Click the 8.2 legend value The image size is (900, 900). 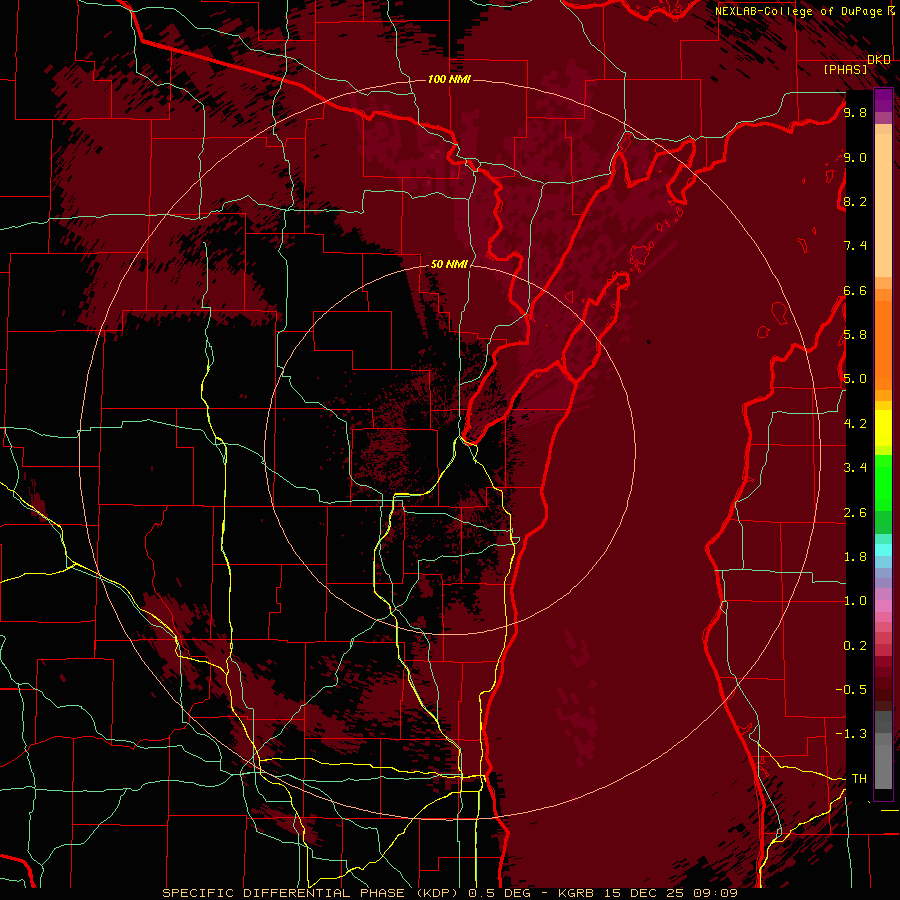(x=855, y=201)
